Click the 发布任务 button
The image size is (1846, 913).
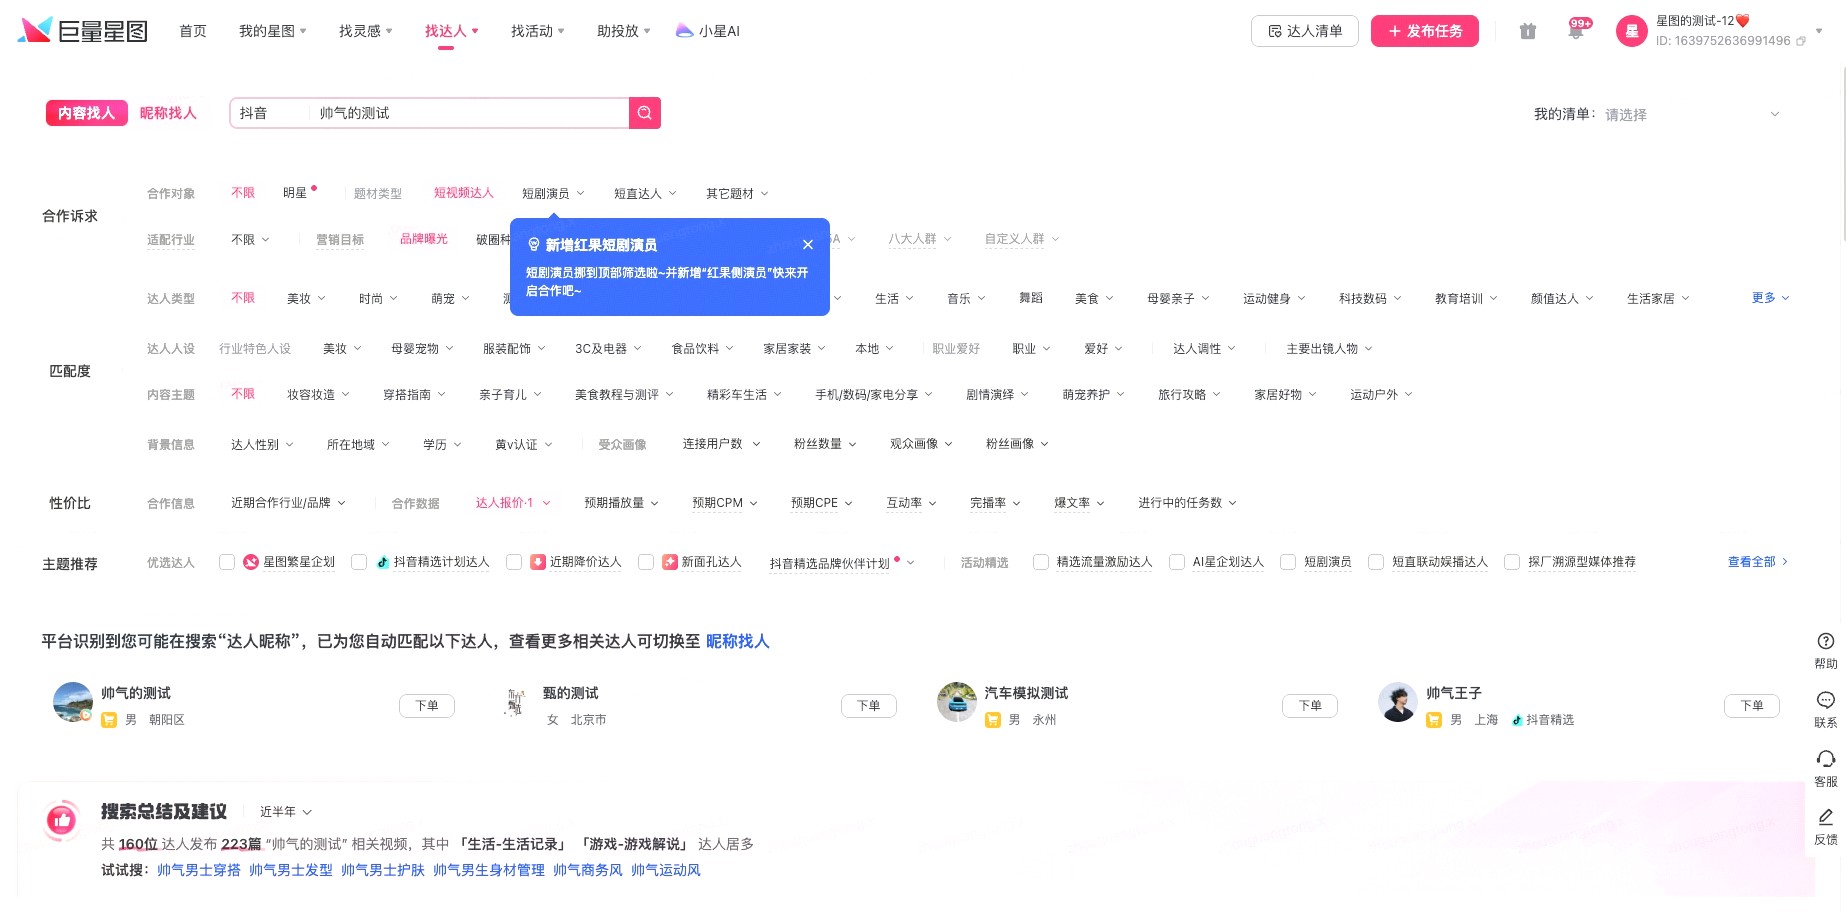[x=1424, y=31]
